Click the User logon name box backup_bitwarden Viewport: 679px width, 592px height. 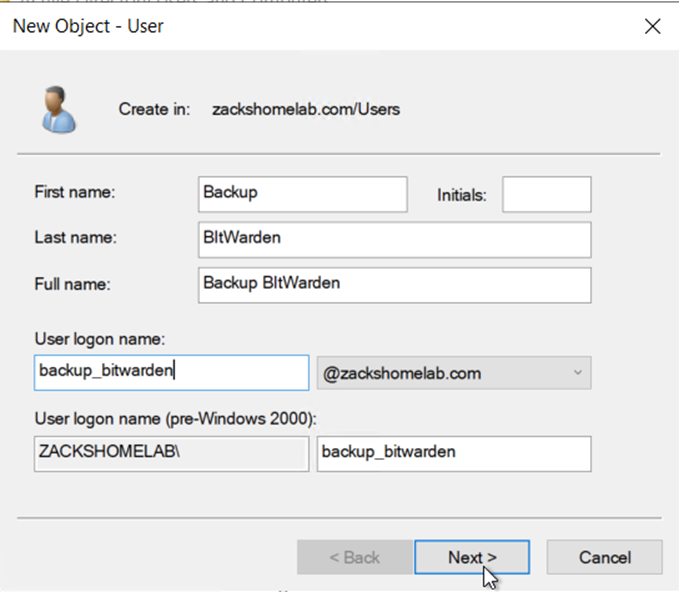pyautogui.click(x=171, y=372)
